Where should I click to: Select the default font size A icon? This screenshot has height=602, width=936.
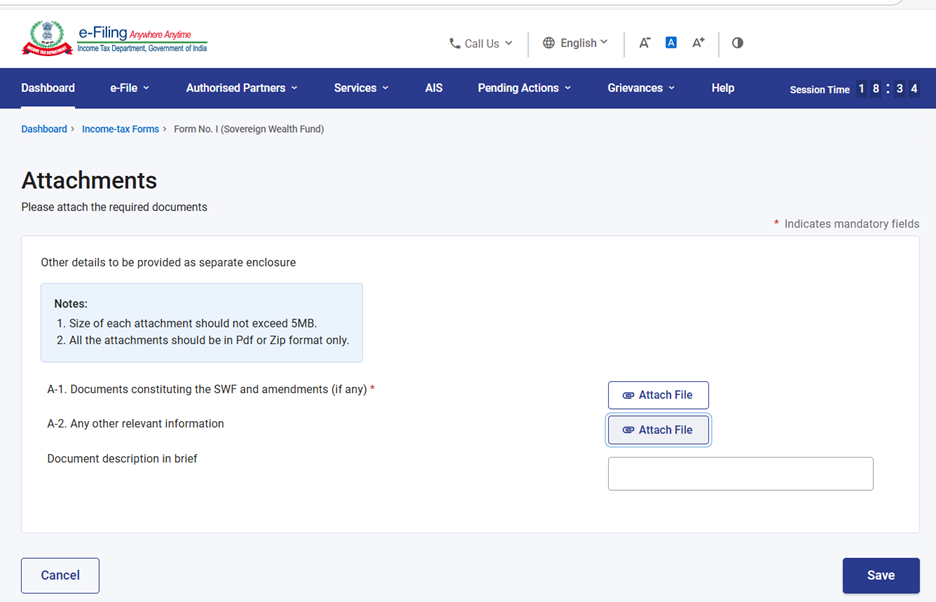671,43
